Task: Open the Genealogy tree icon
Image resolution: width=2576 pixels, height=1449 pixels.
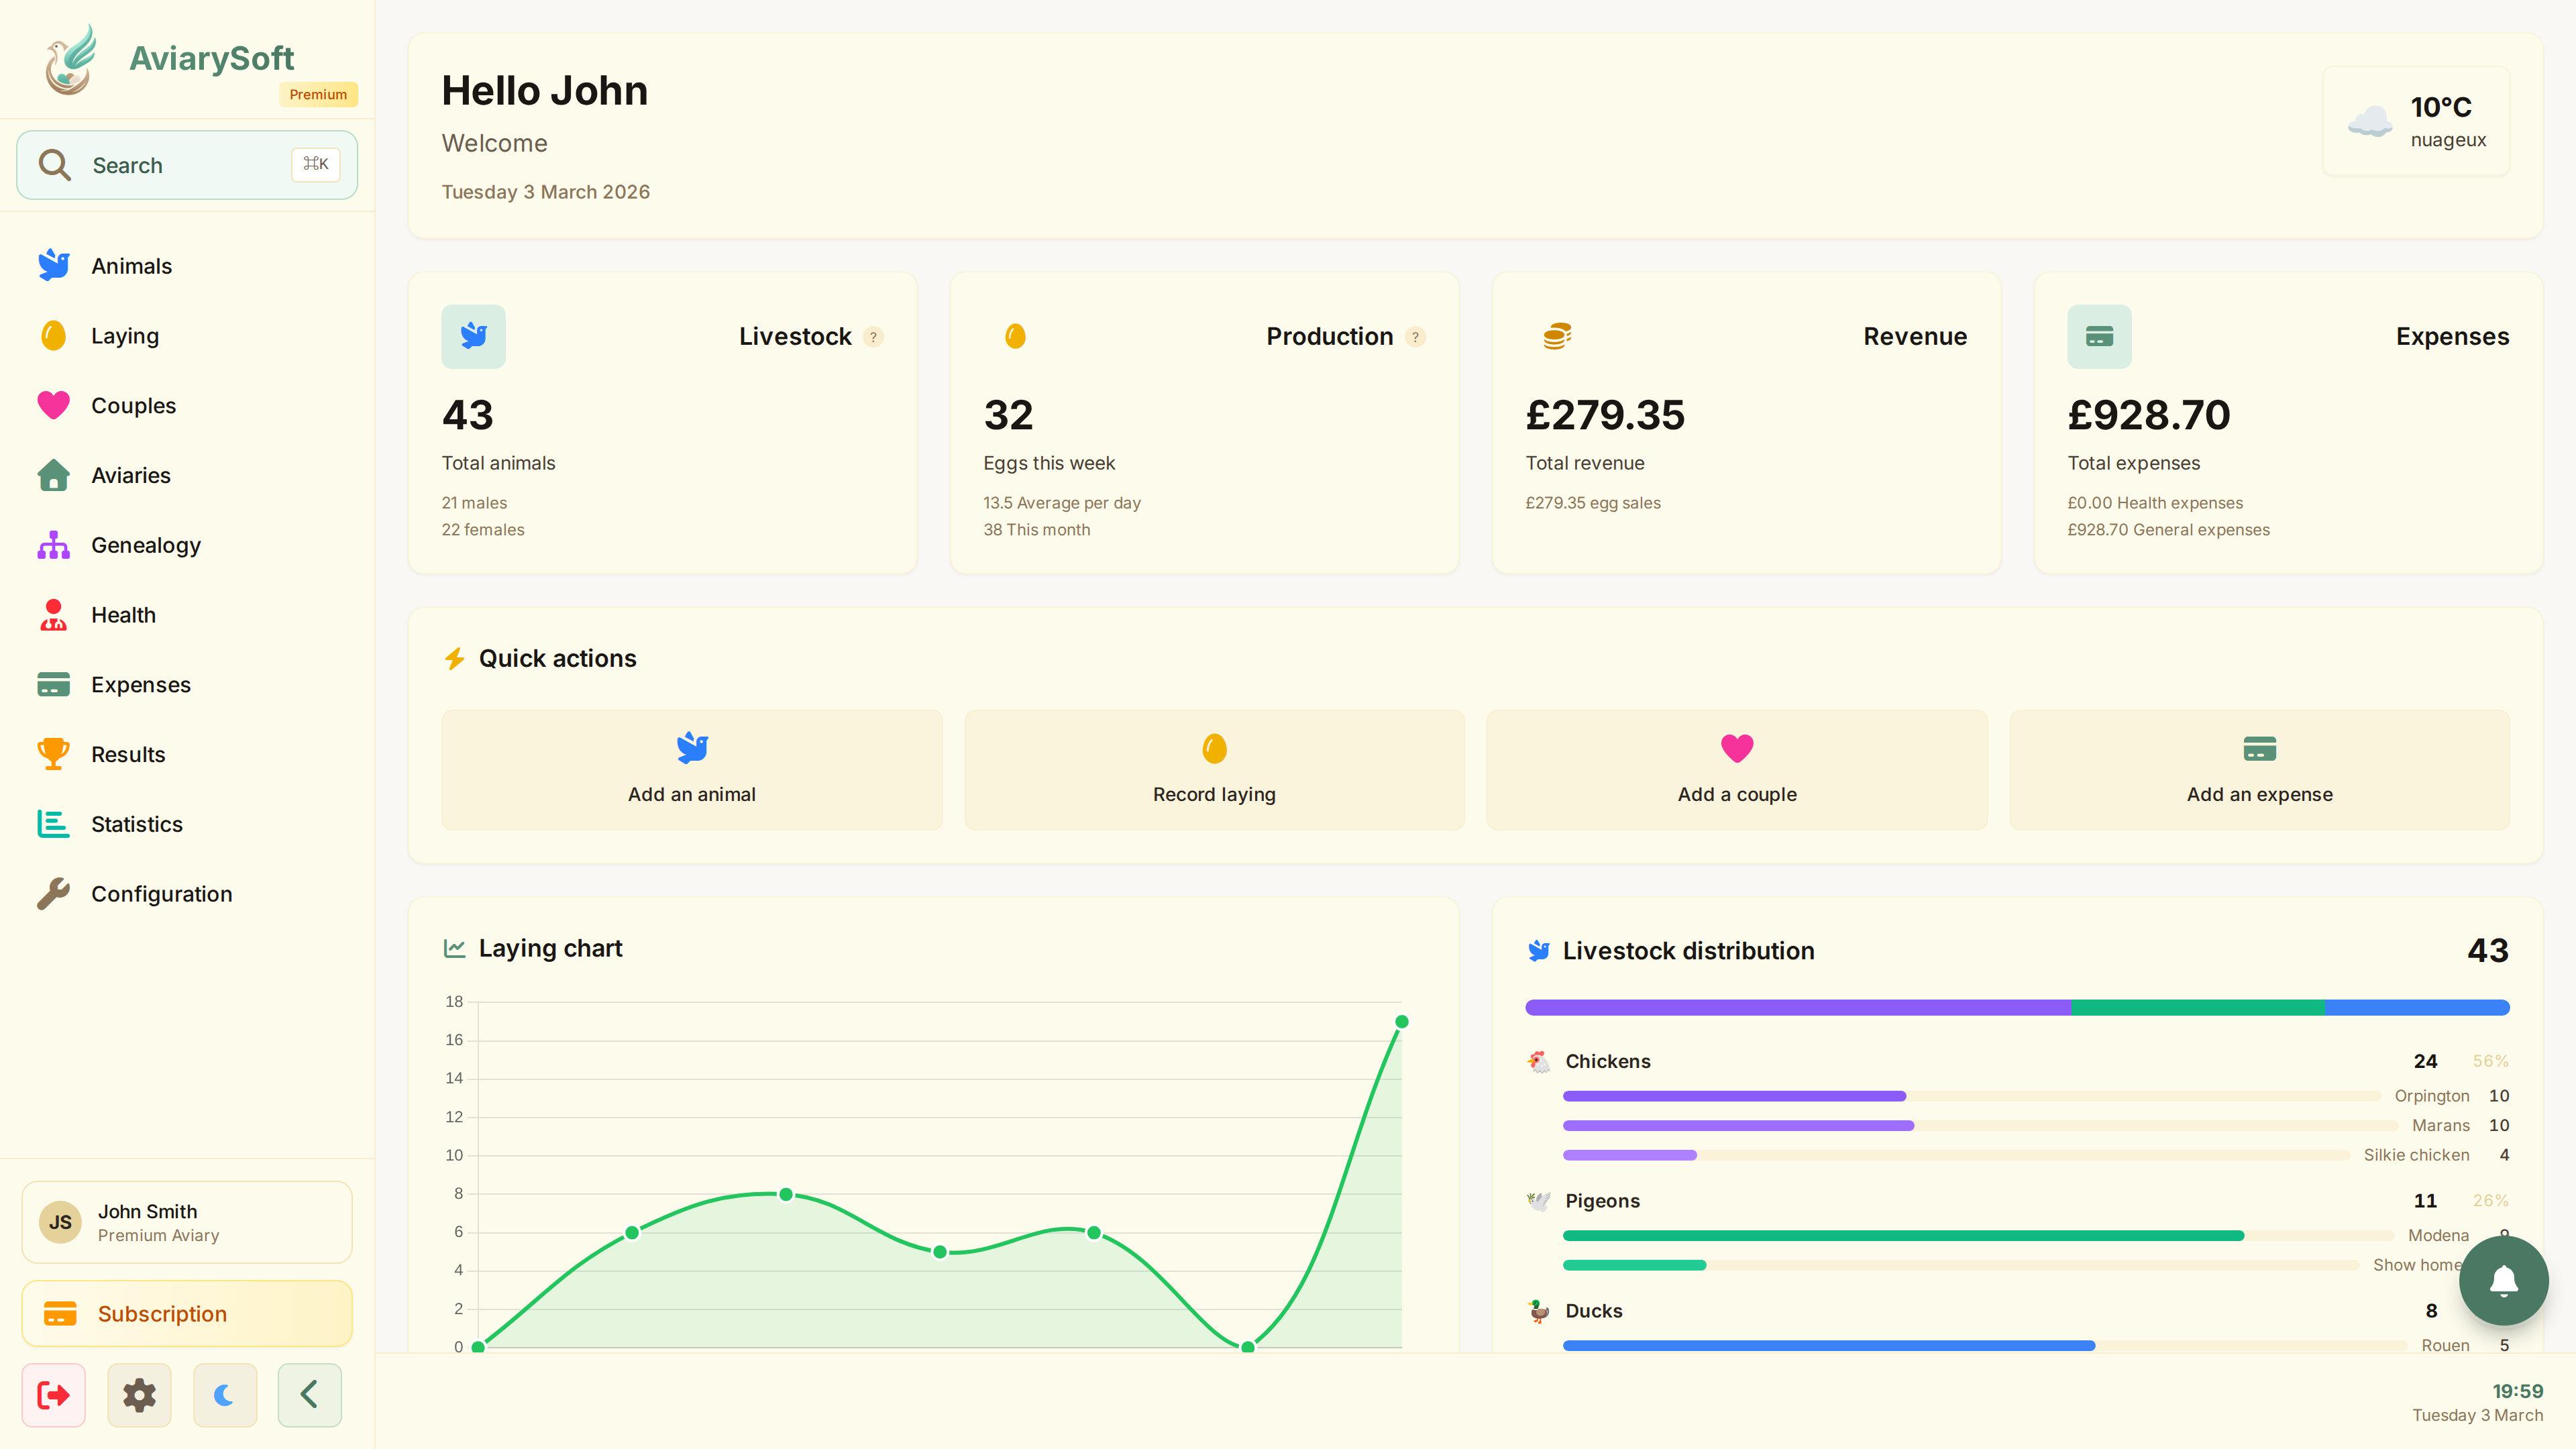Action: click(53, 545)
